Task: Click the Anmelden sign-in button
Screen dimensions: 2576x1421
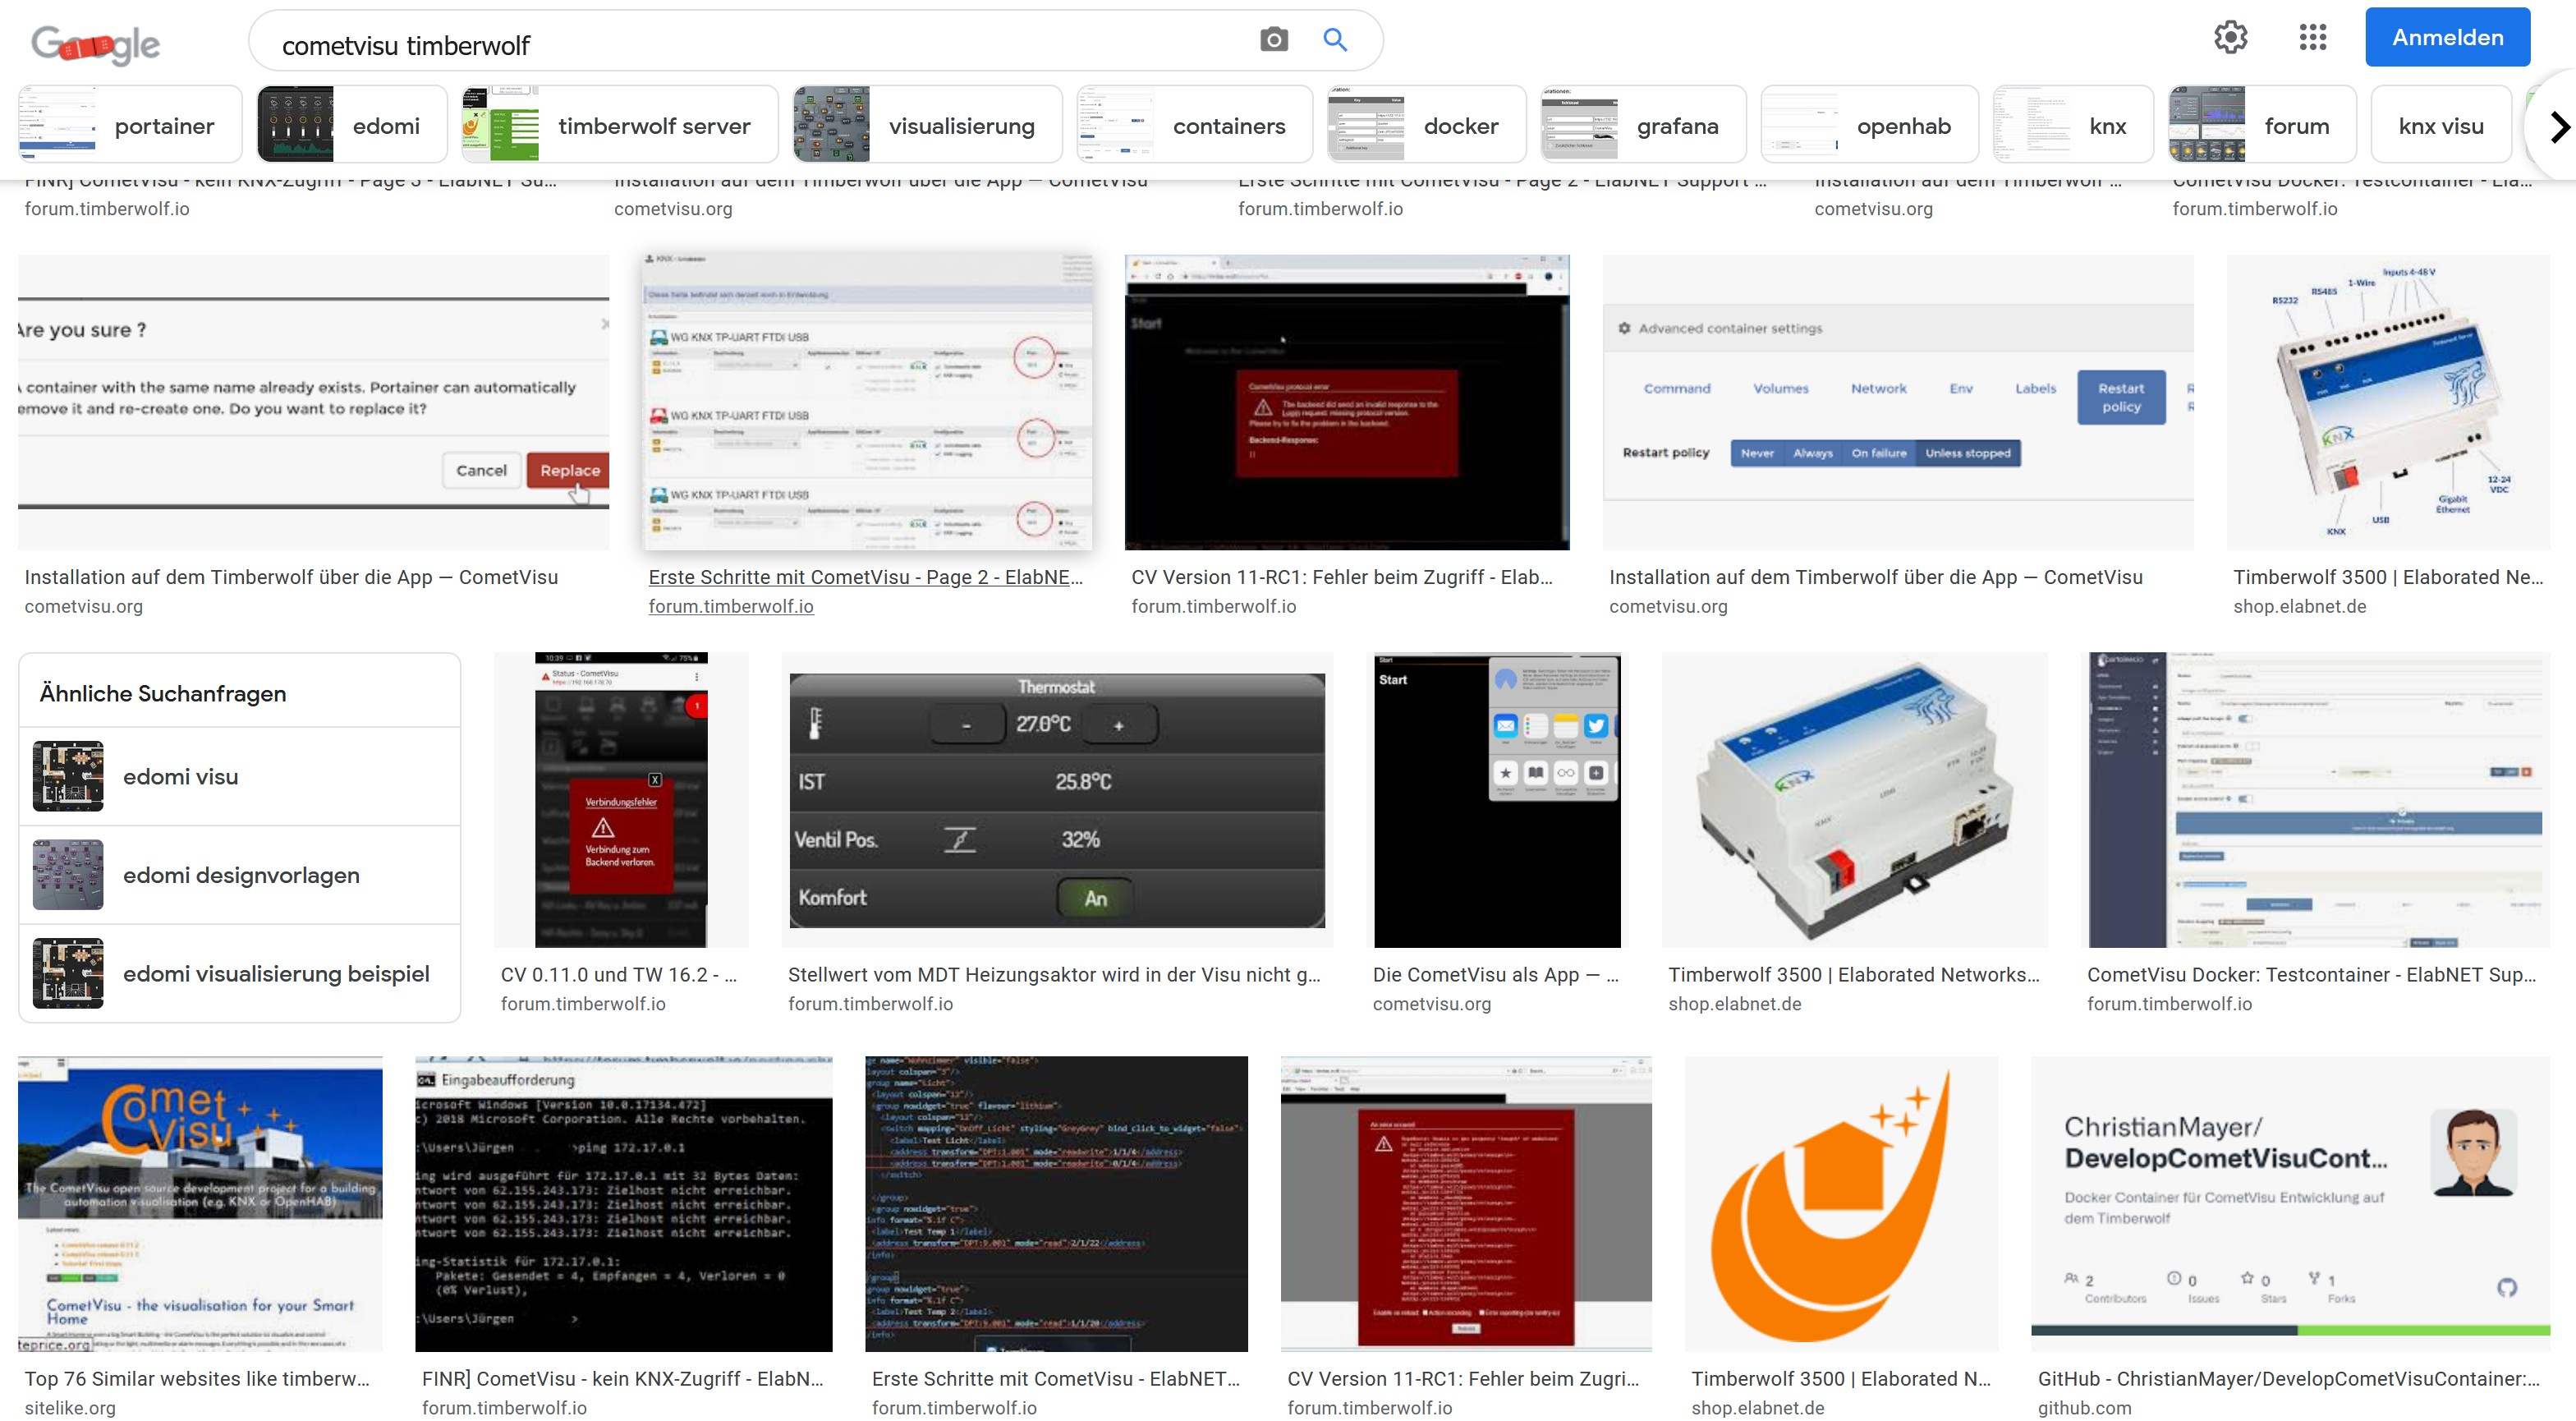Action: click(2446, 38)
